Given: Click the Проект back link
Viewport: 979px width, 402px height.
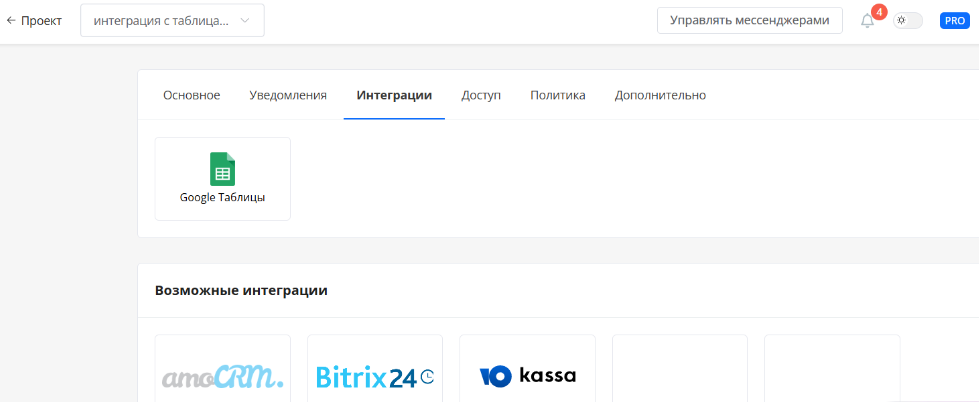Looking at the screenshot, I should tap(41, 21).
